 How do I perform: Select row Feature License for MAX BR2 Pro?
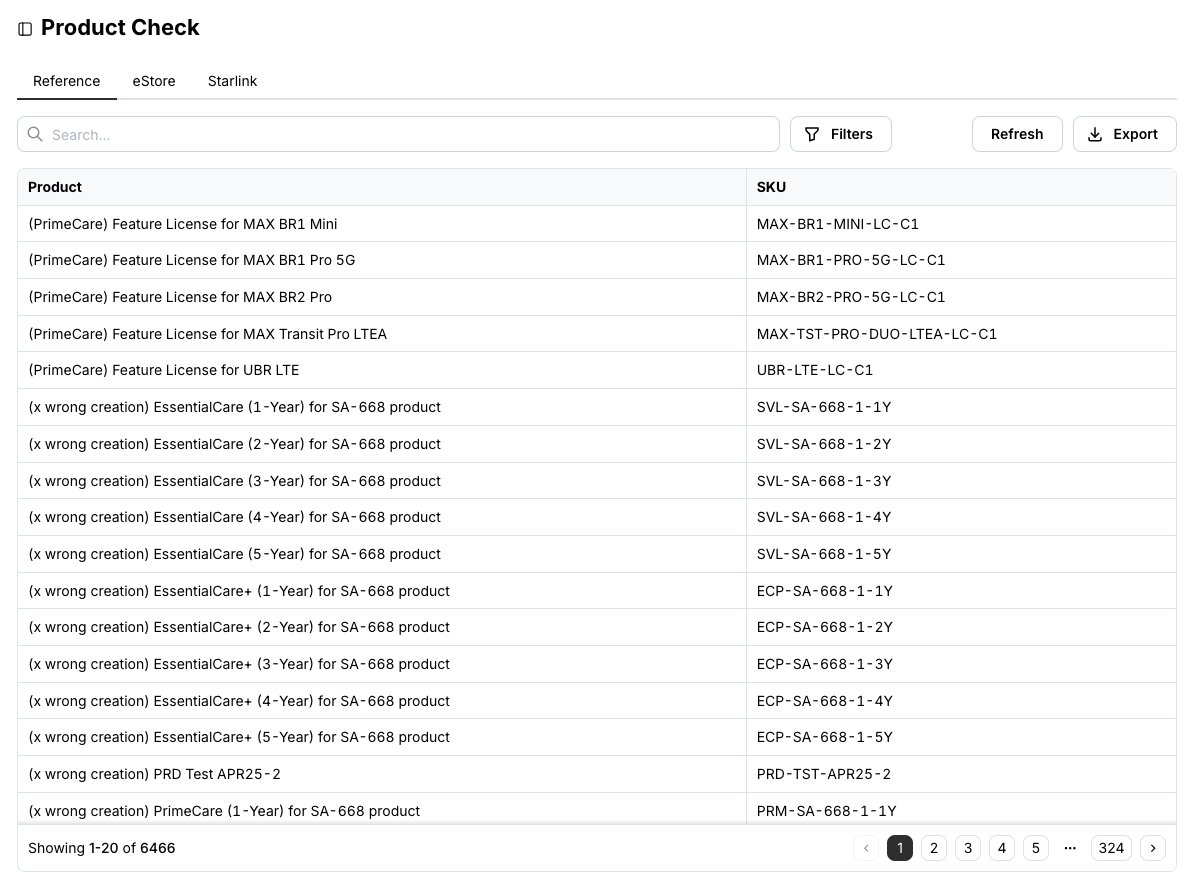597,297
